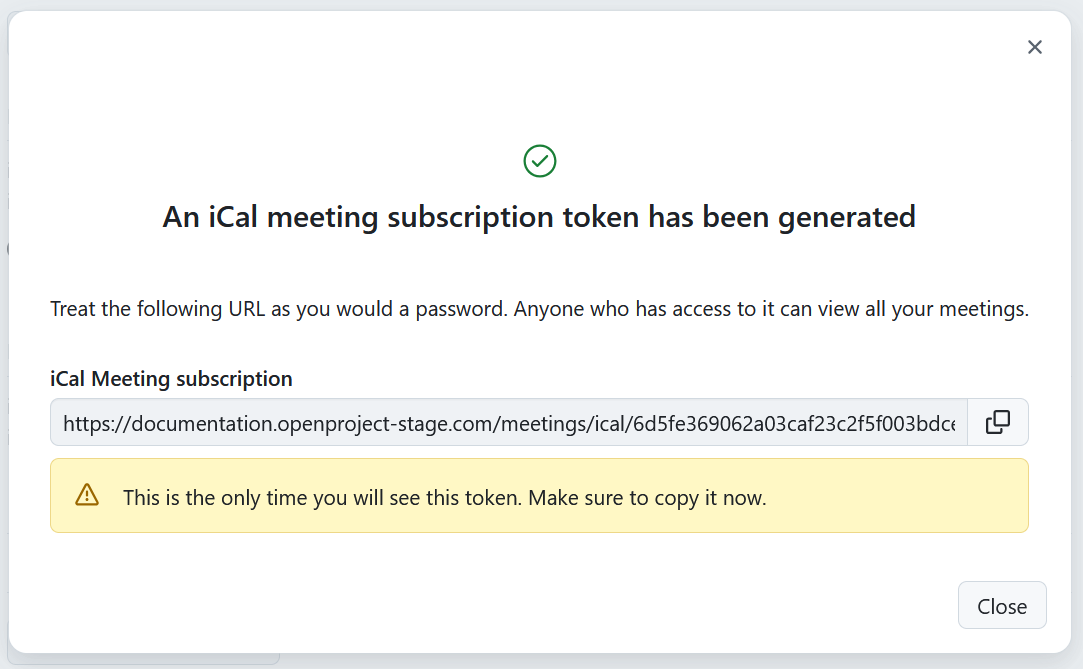Click the iCal Meeting subscription label
Image resolution: width=1083 pixels, height=669 pixels.
[170, 378]
